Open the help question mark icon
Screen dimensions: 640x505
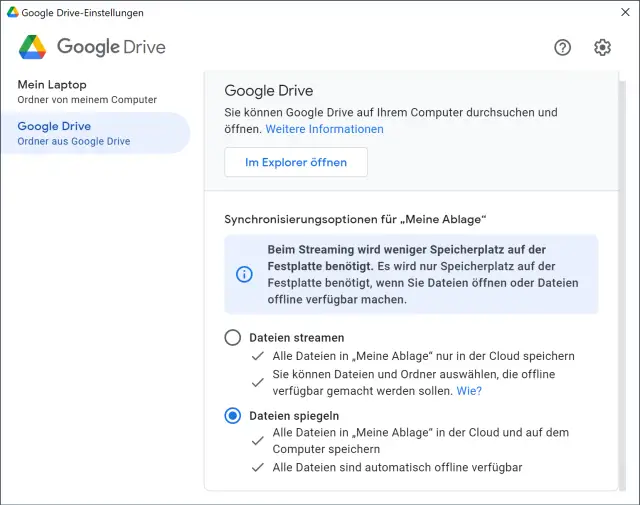tap(562, 47)
